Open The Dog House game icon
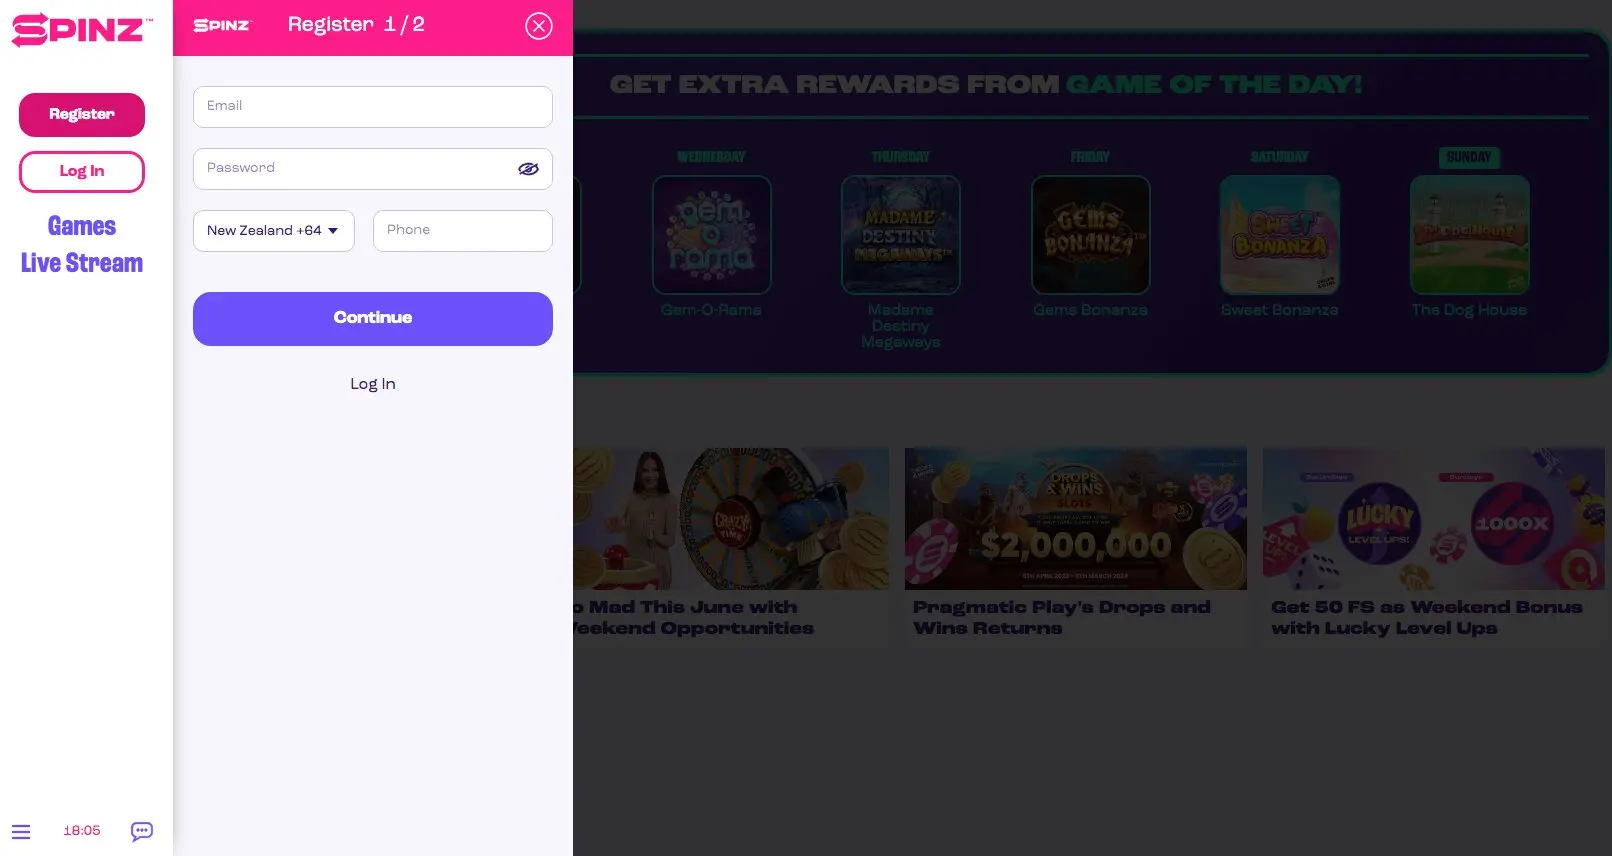 pyautogui.click(x=1469, y=235)
